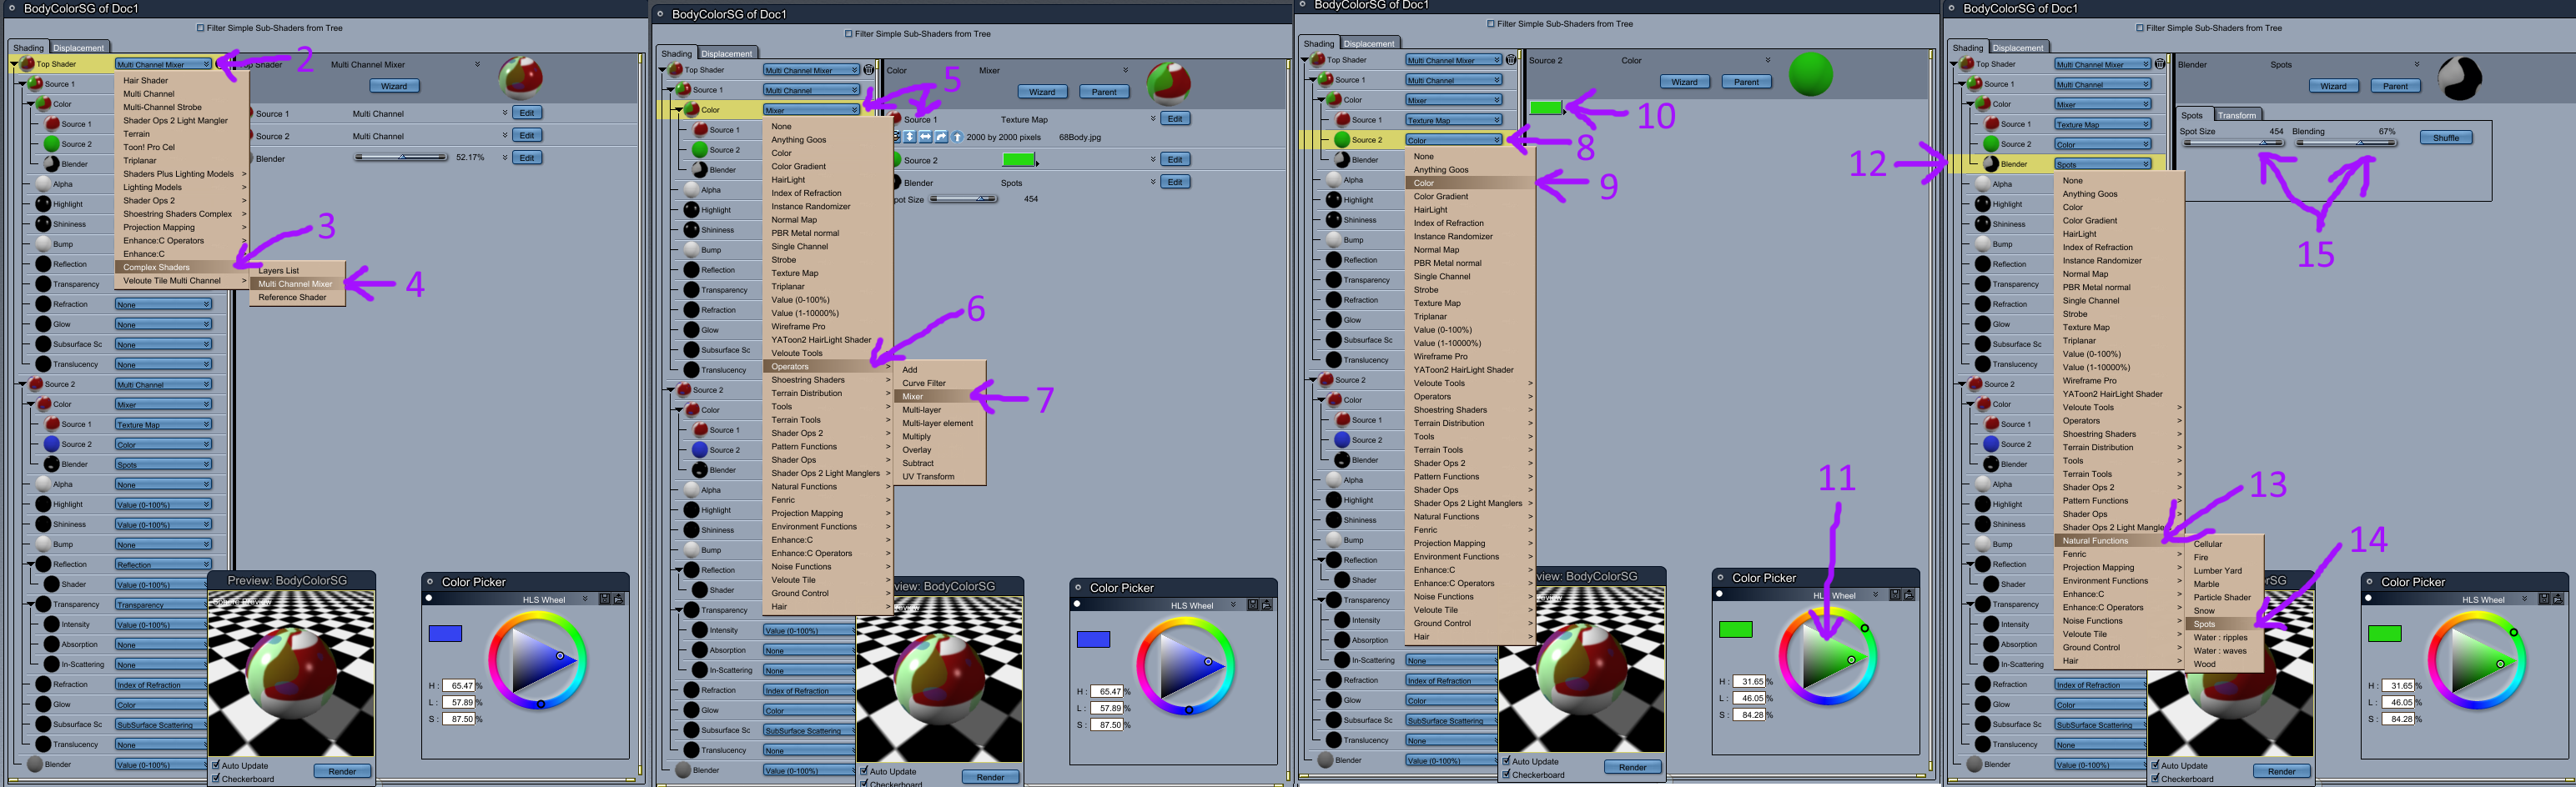The width and height of the screenshot is (2576, 787).
Task: Click Shader sphere under Reflection, second window
Action: [700, 590]
